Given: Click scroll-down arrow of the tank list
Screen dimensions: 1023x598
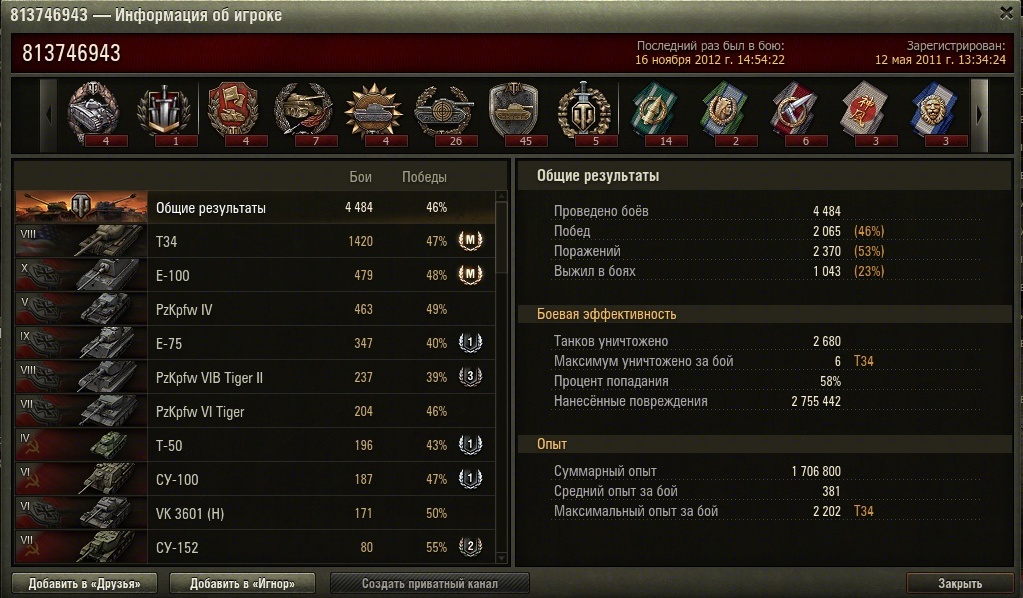Looking at the screenshot, I should [501, 558].
